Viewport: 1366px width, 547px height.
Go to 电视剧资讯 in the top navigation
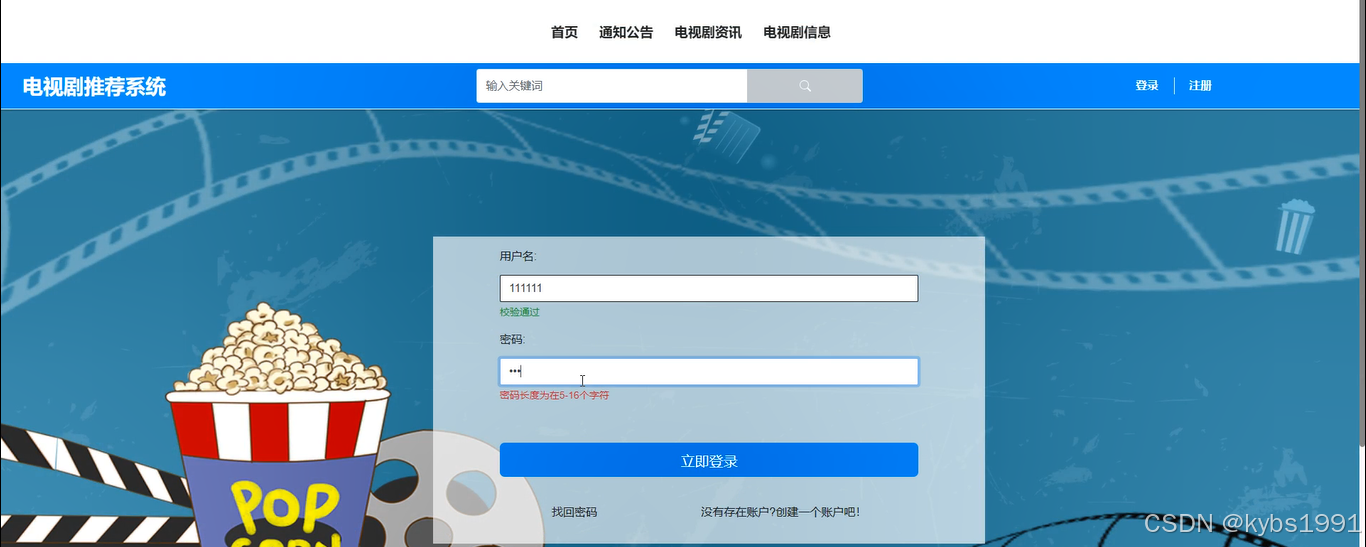[708, 32]
